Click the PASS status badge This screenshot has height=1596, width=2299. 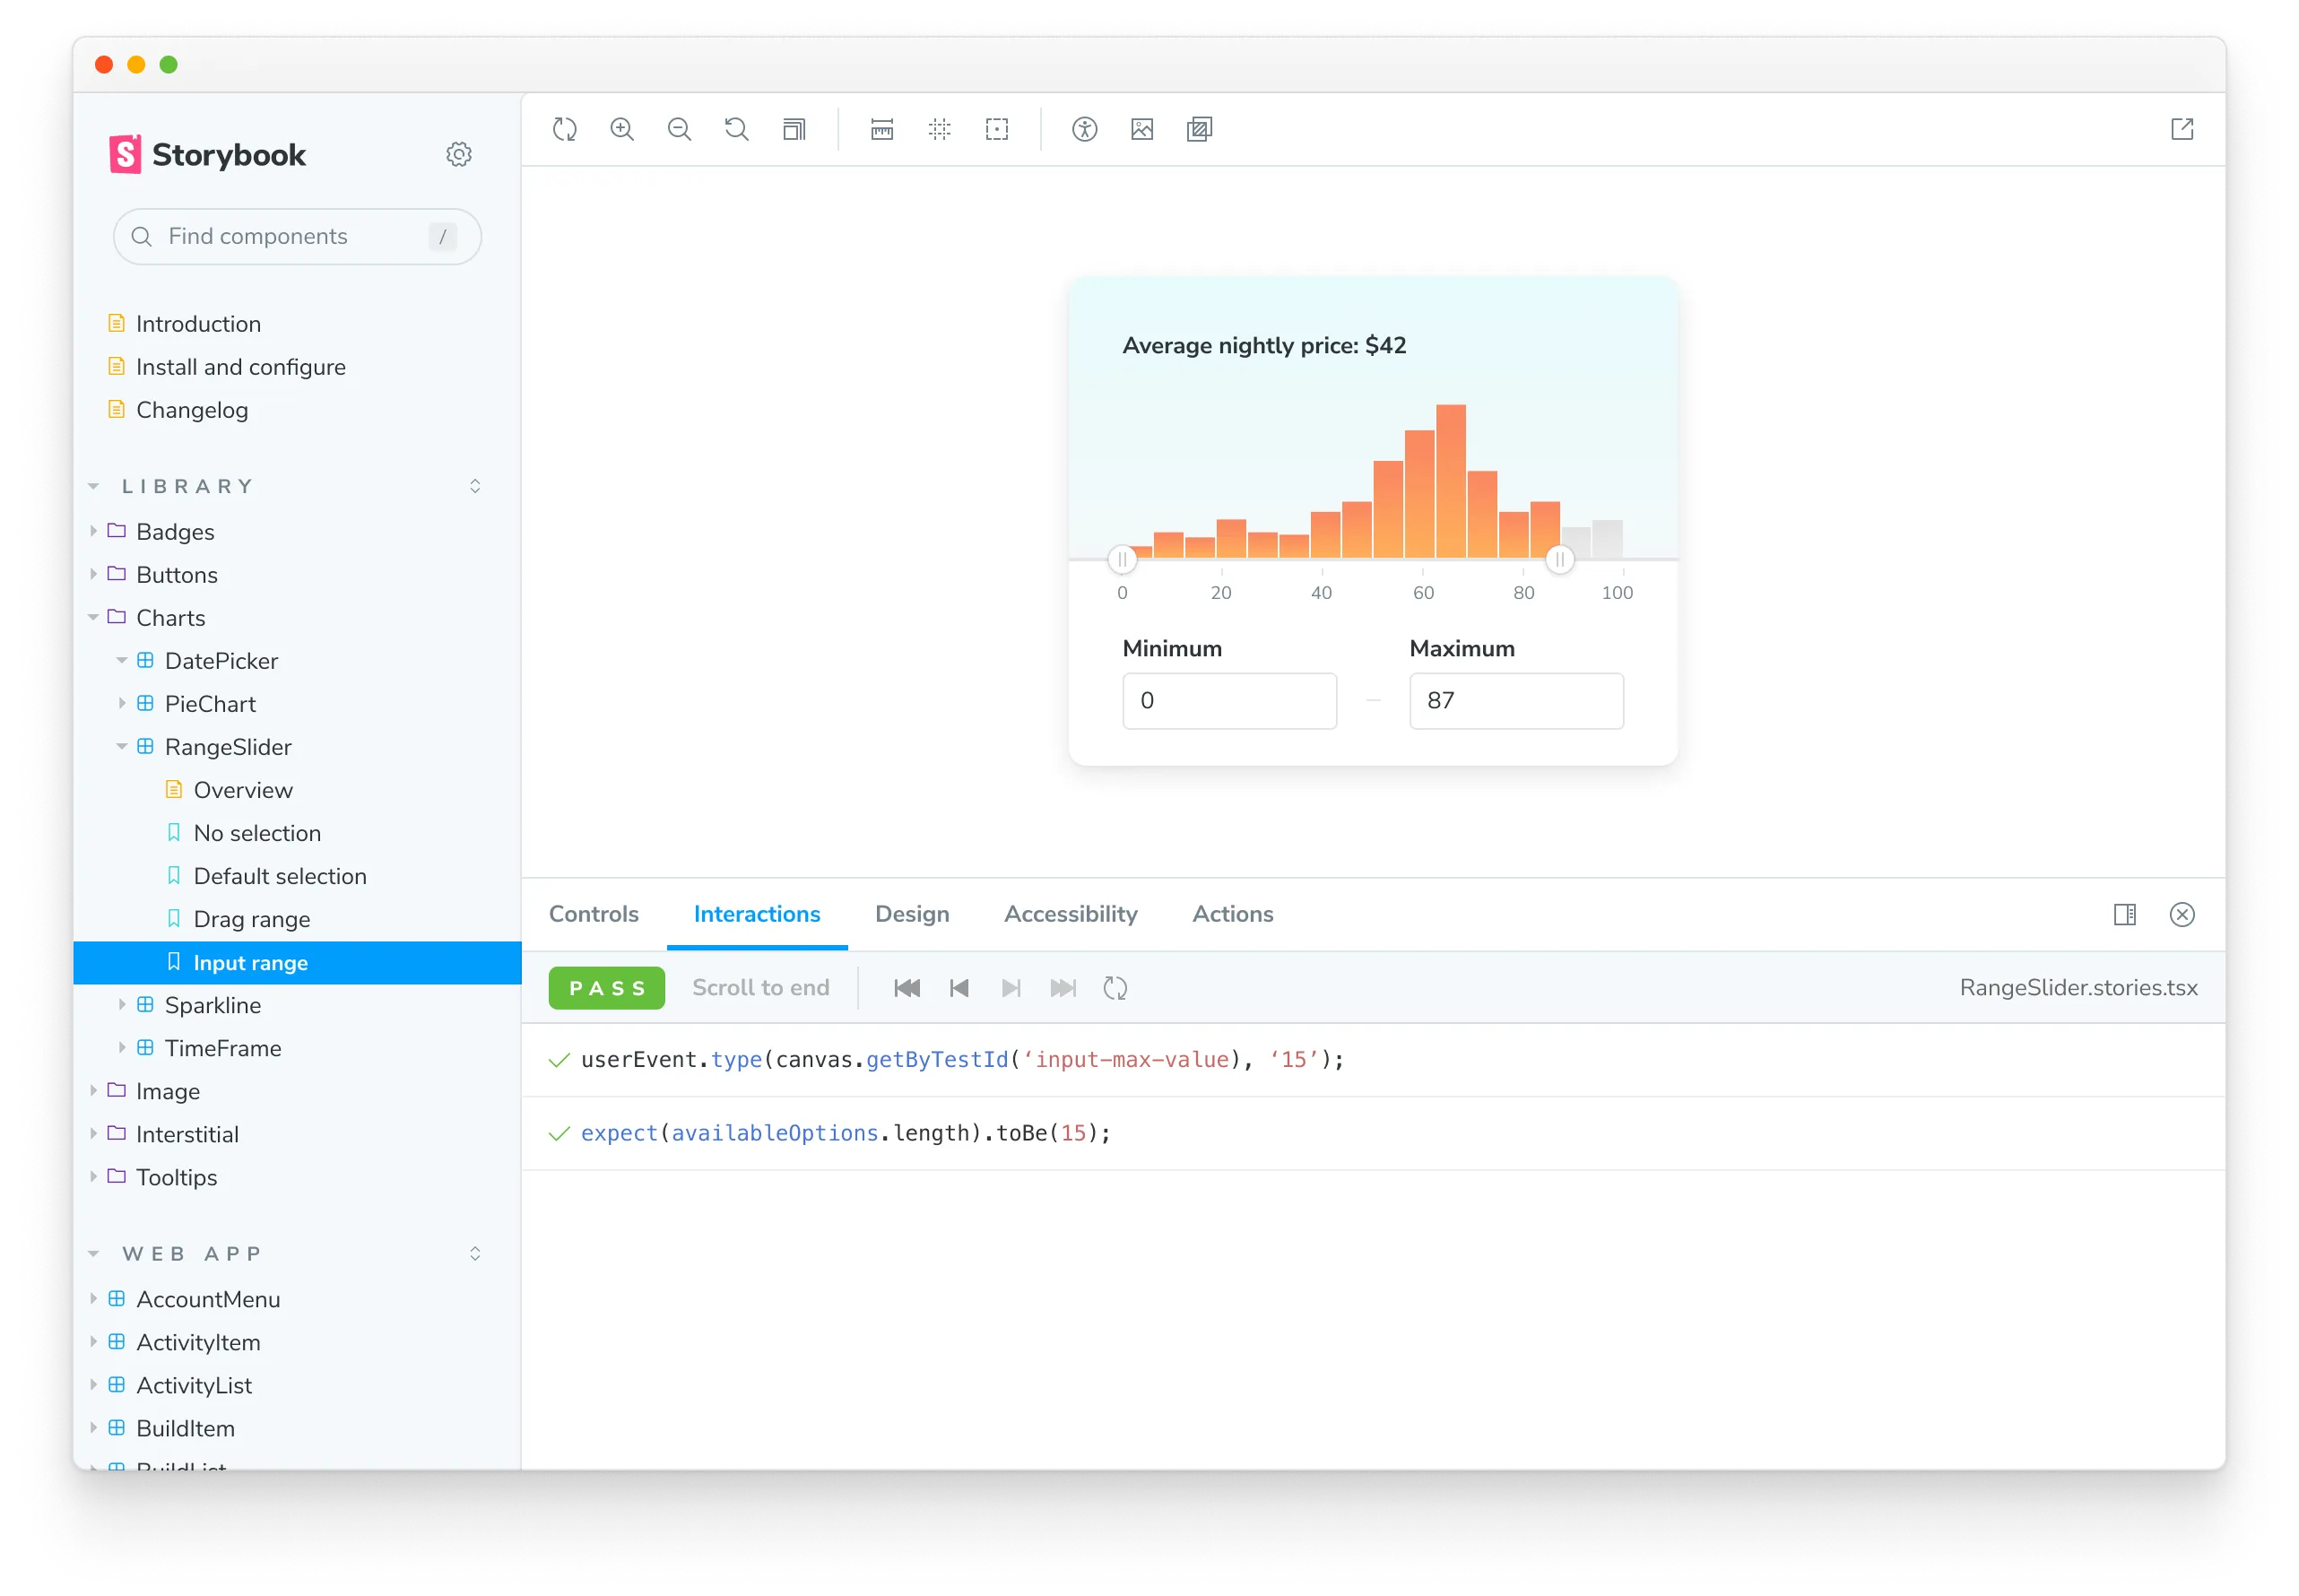[x=607, y=988]
